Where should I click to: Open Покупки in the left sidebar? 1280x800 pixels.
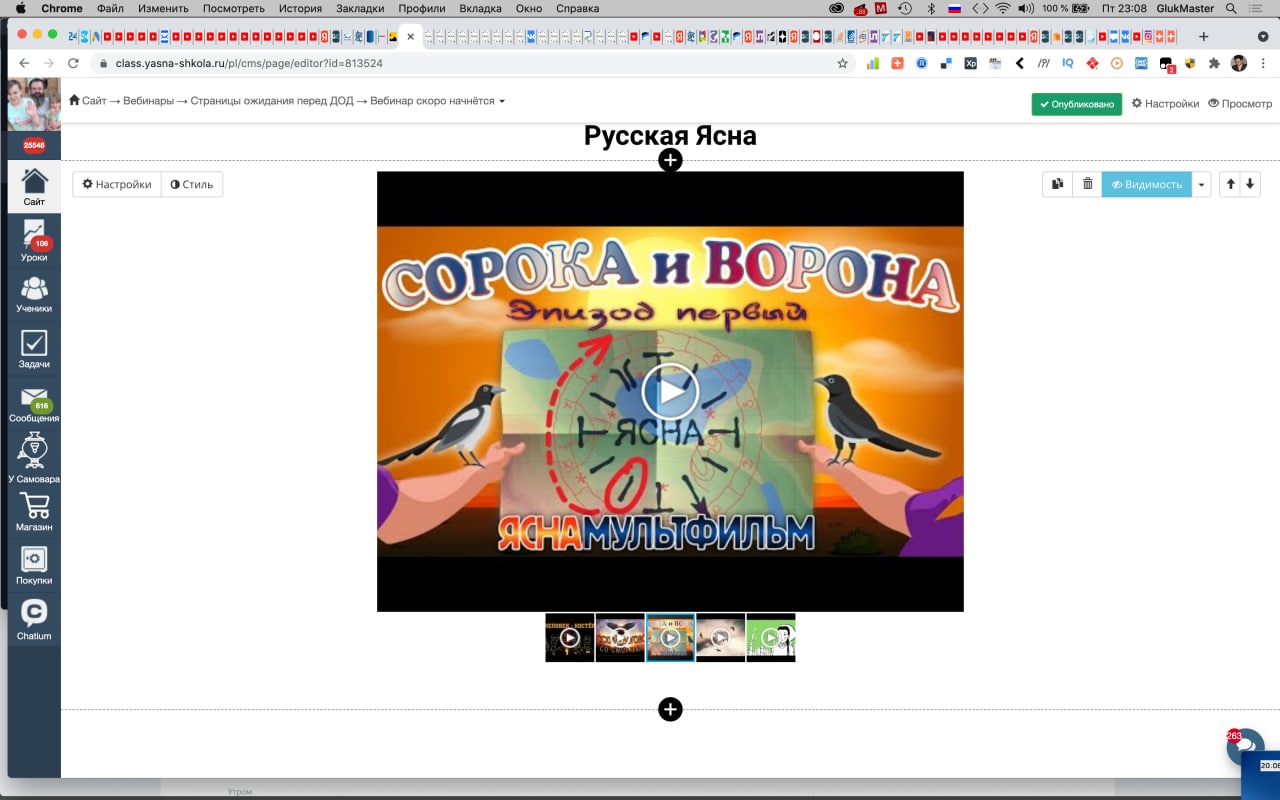[x=34, y=565]
